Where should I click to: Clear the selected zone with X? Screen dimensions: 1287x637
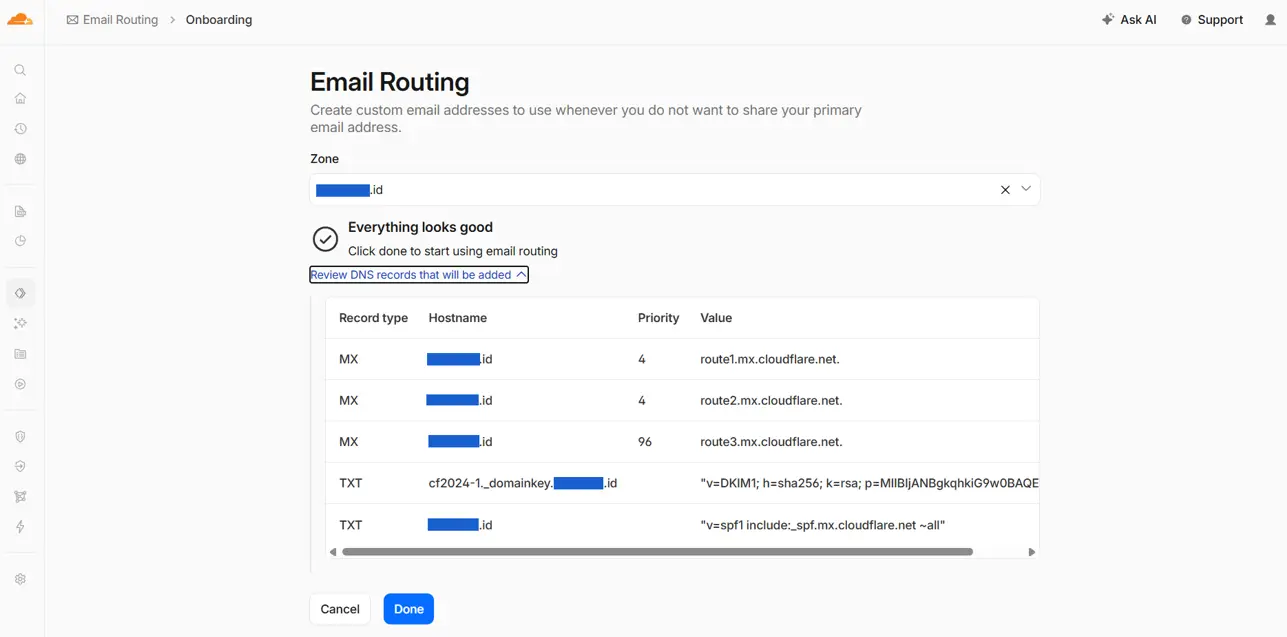click(x=1005, y=190)
